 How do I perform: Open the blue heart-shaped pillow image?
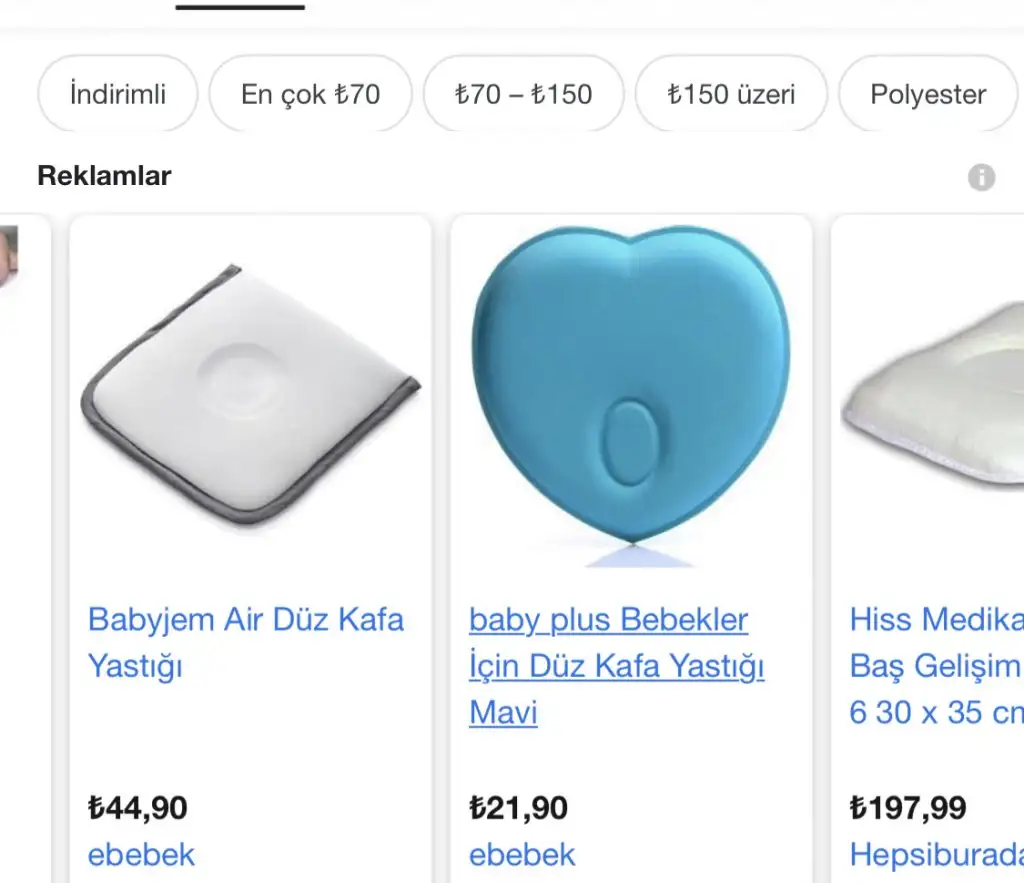[x=630, y=395]
